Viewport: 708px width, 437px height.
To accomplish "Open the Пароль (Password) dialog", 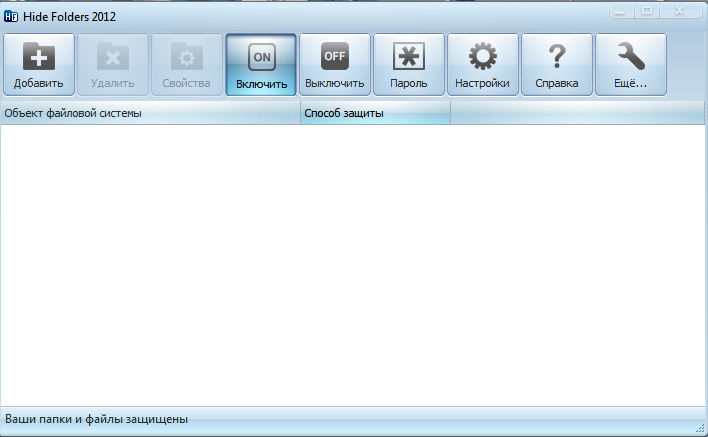I will tap(409, 65).
